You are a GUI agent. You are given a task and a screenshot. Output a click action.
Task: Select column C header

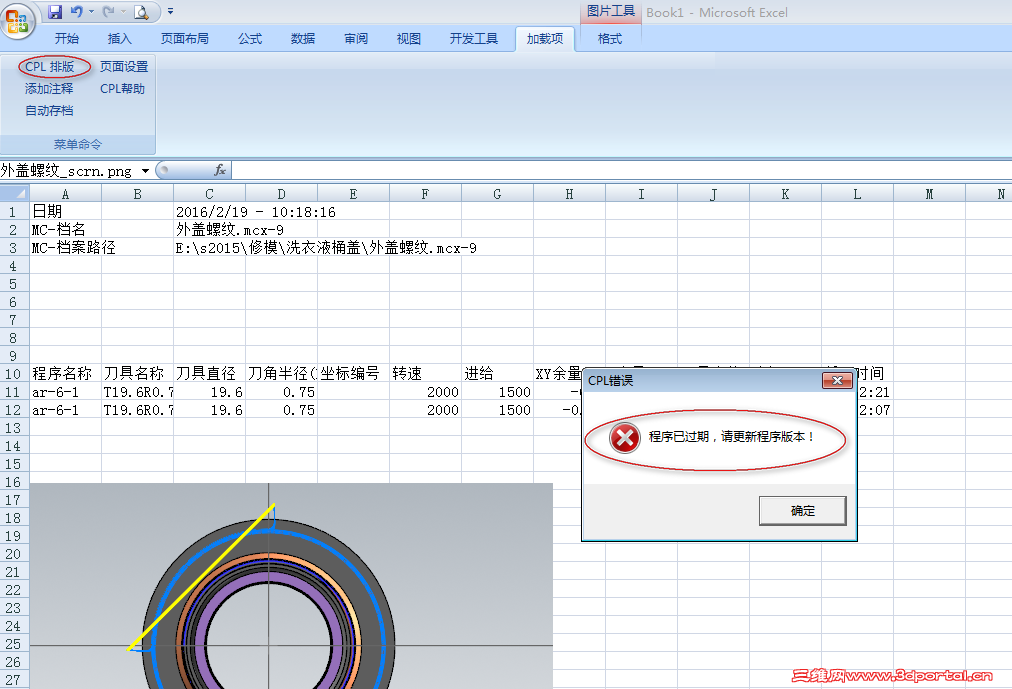click(209, 194)
